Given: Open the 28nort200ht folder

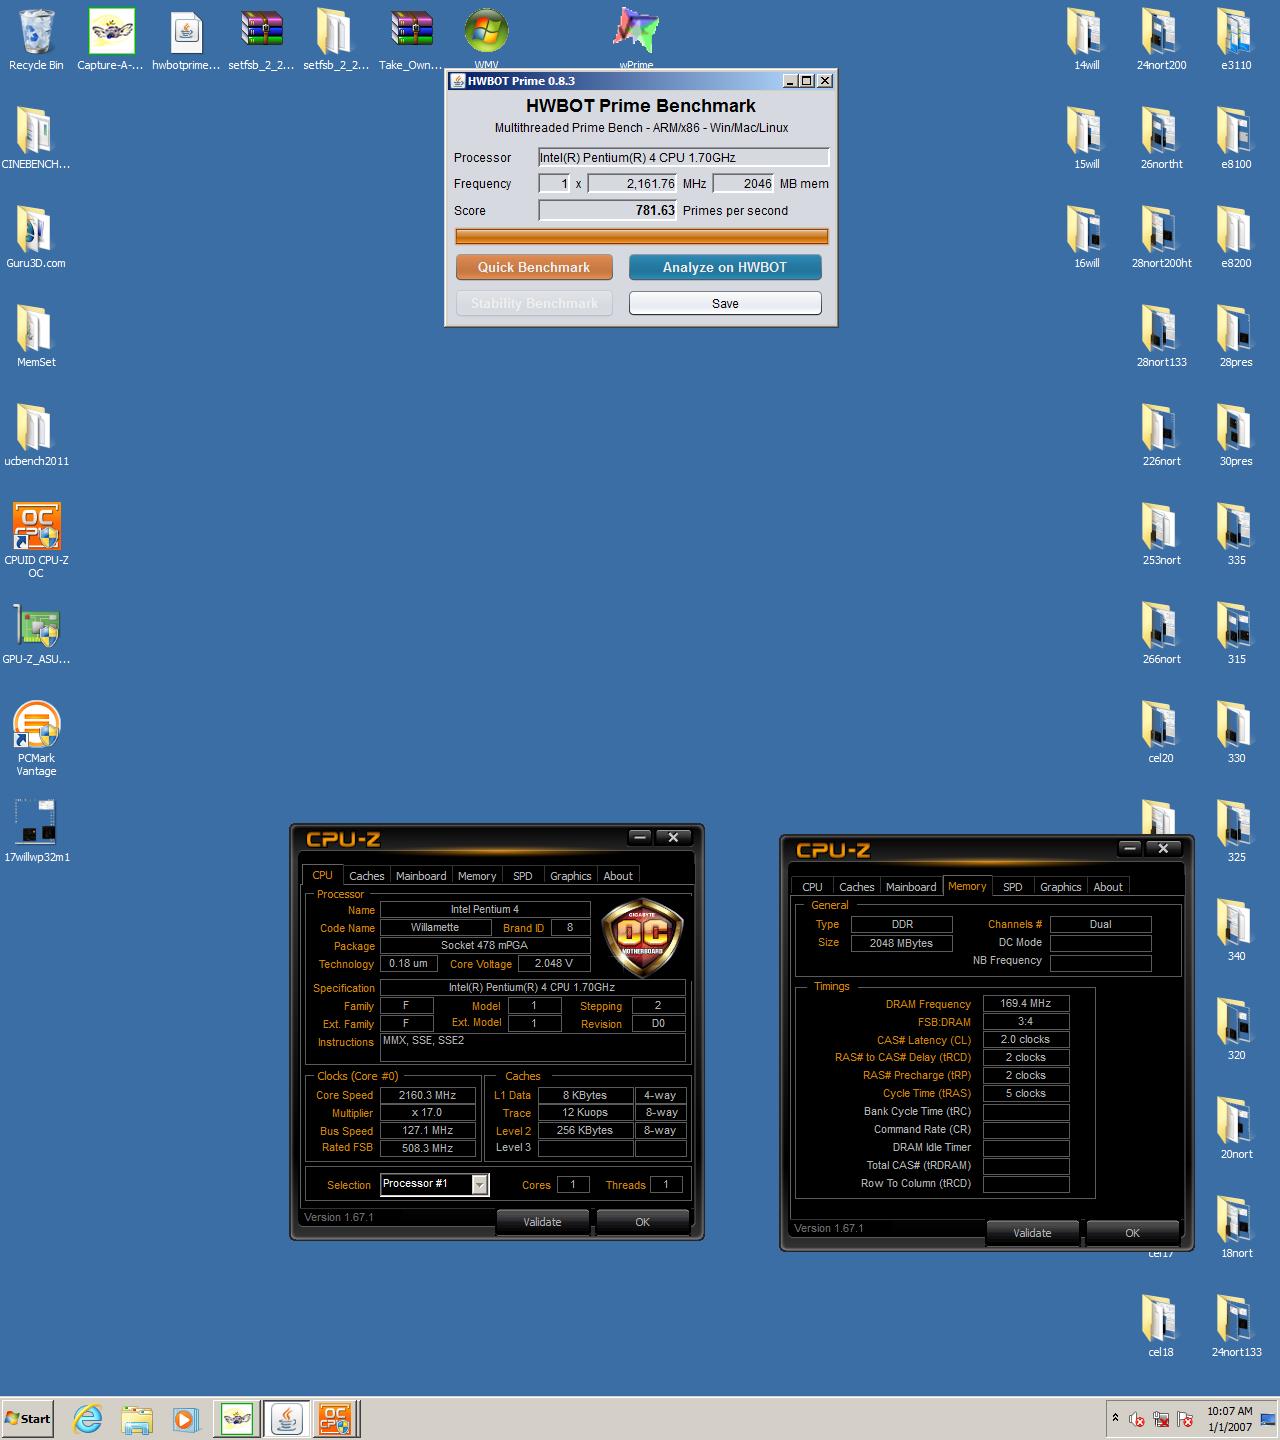Looking at the screenshot, I should [1161, 238].
